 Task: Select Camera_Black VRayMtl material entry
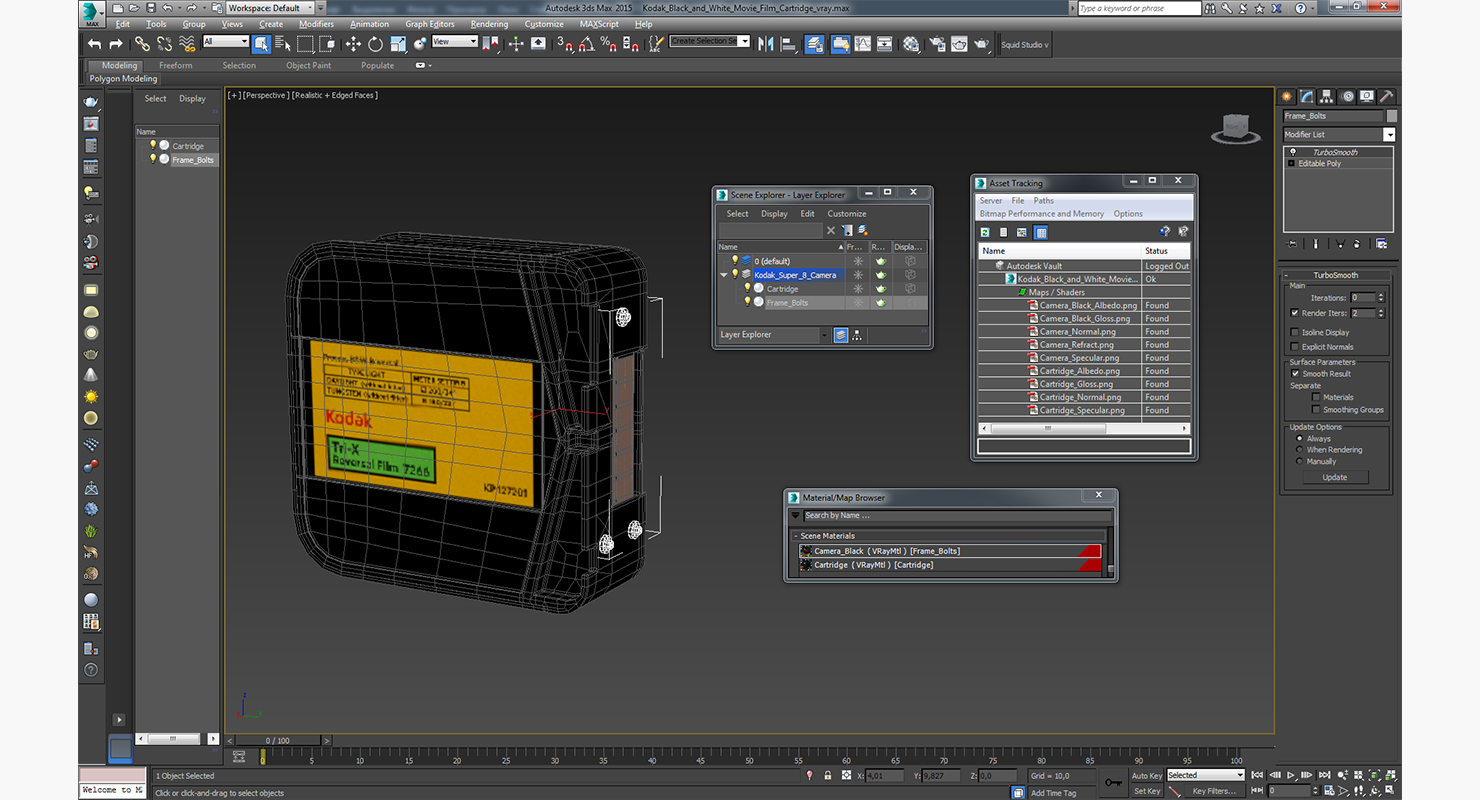click(x=950, y=551)
